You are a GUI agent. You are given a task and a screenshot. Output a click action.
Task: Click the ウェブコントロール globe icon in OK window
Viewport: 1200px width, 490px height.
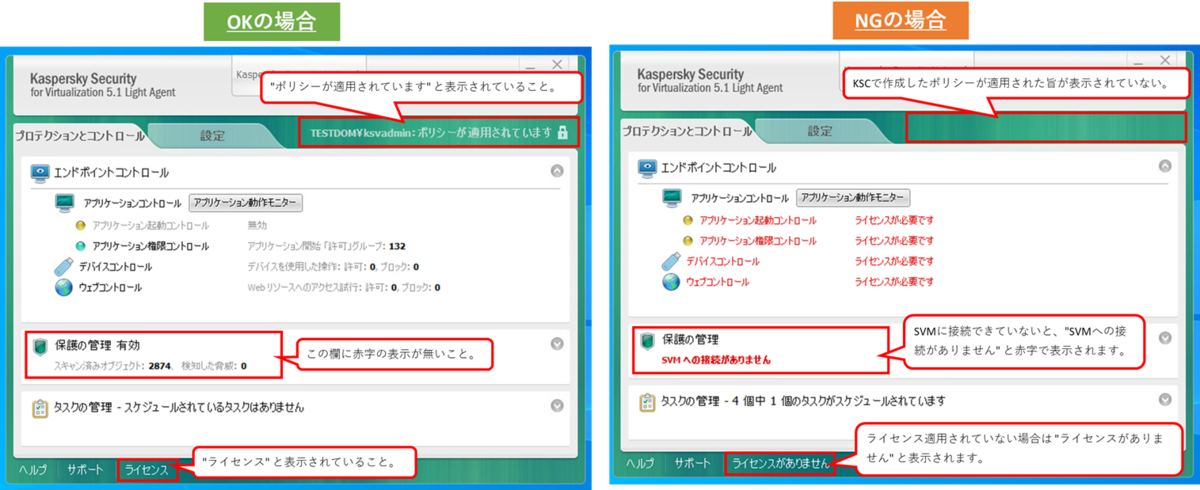coord(64,287)
